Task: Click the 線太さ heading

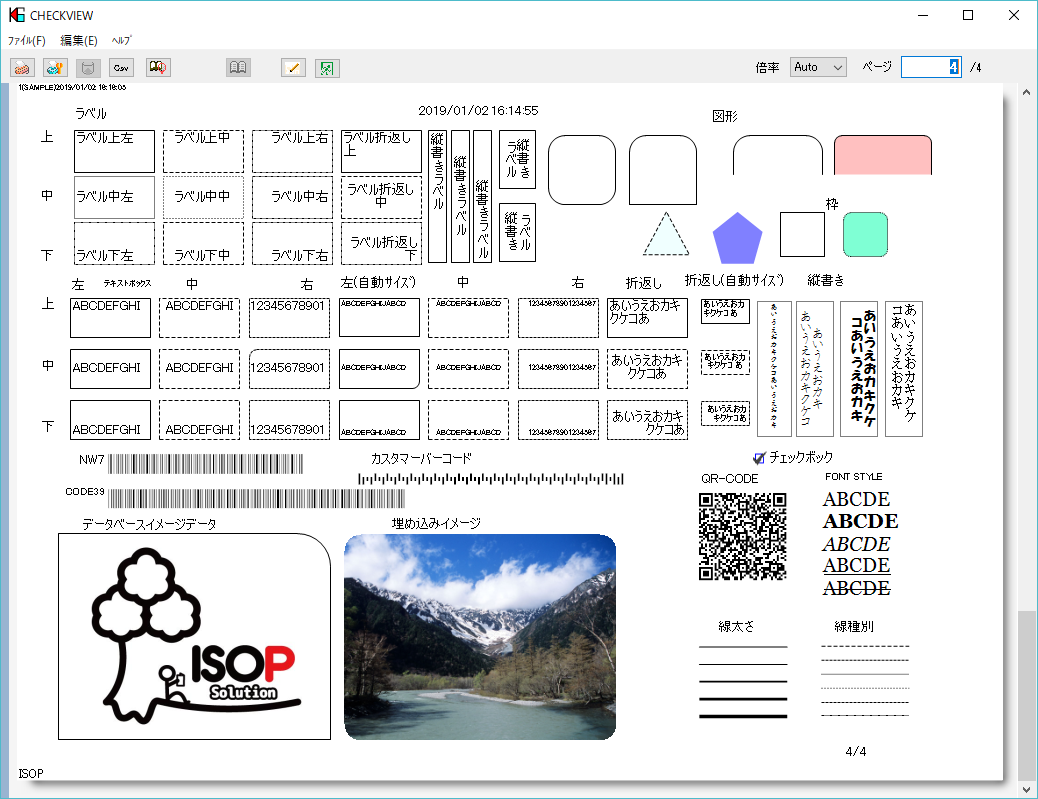Action: [736, 626]
